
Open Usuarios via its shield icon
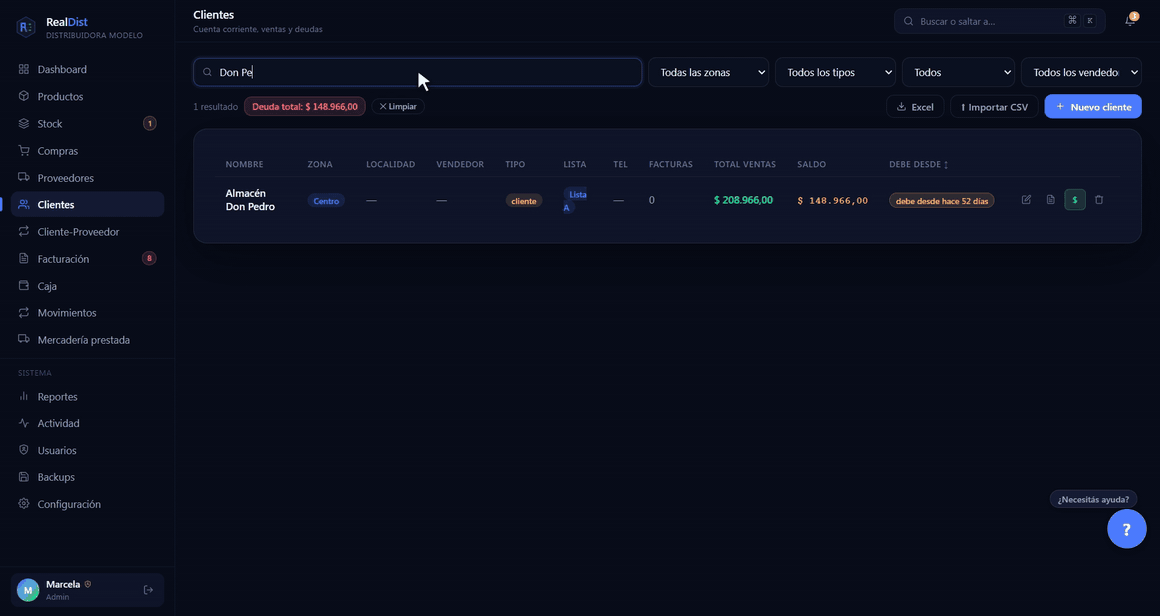tap(24, 450)
